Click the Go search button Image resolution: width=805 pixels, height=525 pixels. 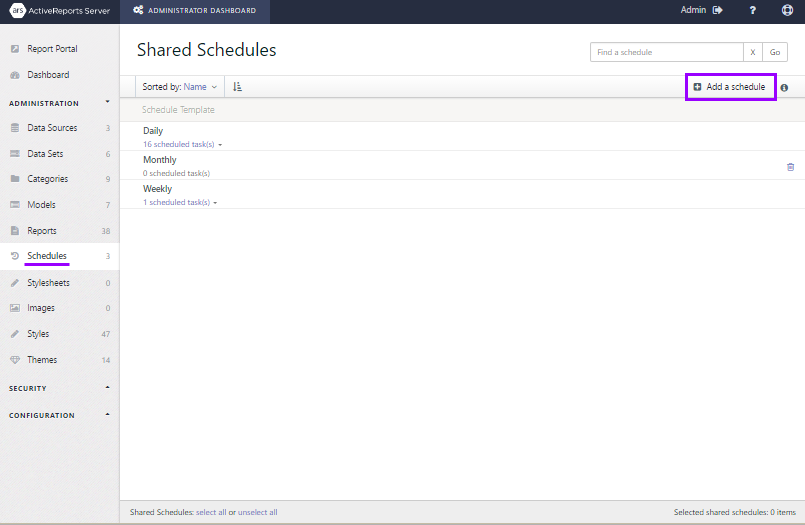[x=775, y=52]
